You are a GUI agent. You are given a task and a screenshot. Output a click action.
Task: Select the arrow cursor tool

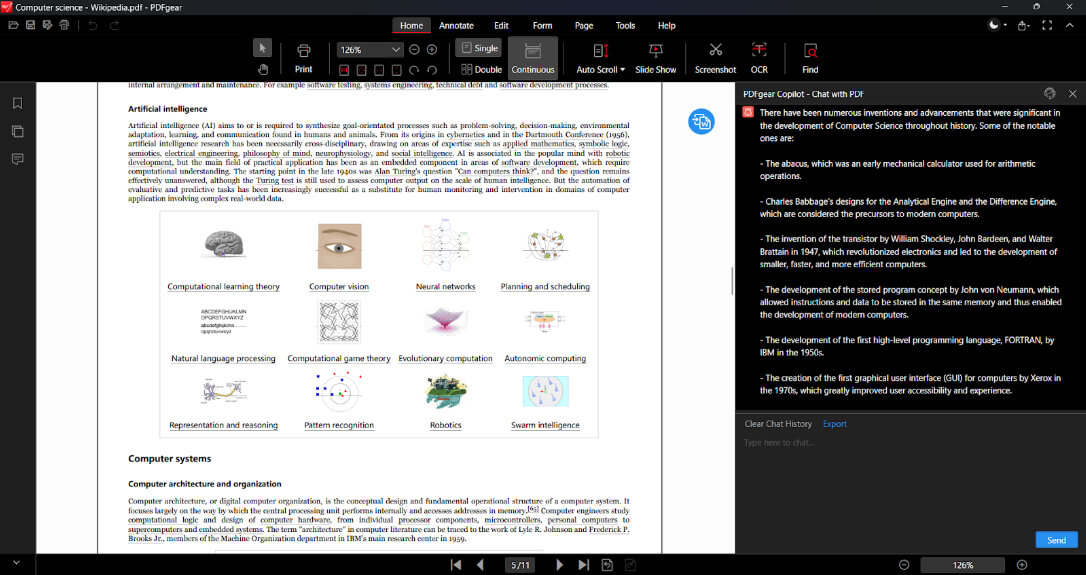(x=262, y=48)
